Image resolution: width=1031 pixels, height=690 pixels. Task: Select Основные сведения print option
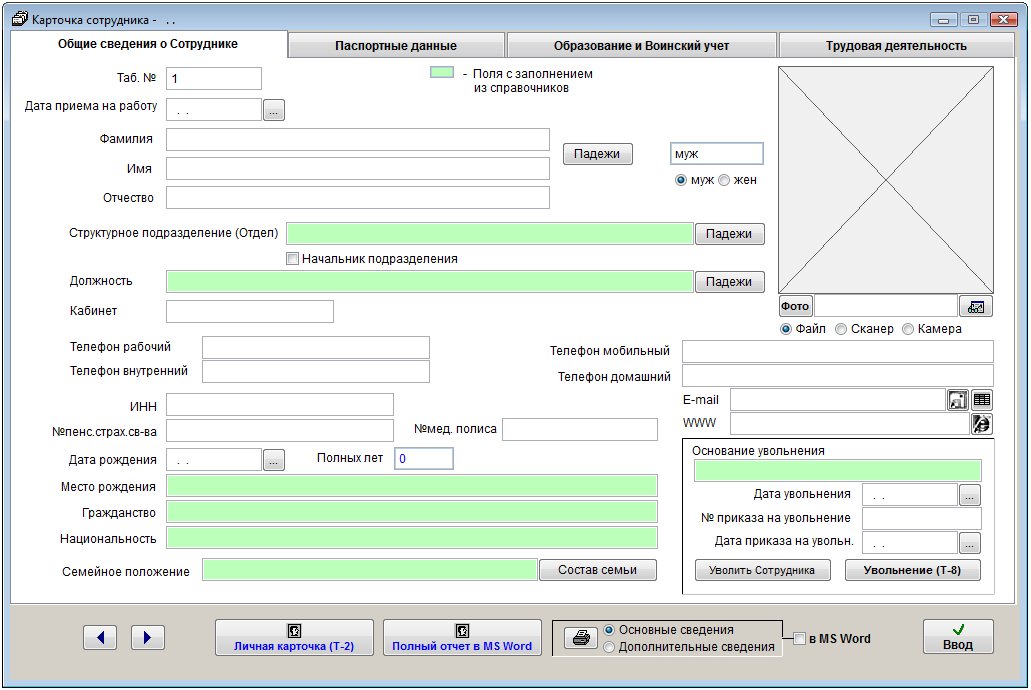tap(609, 630)
